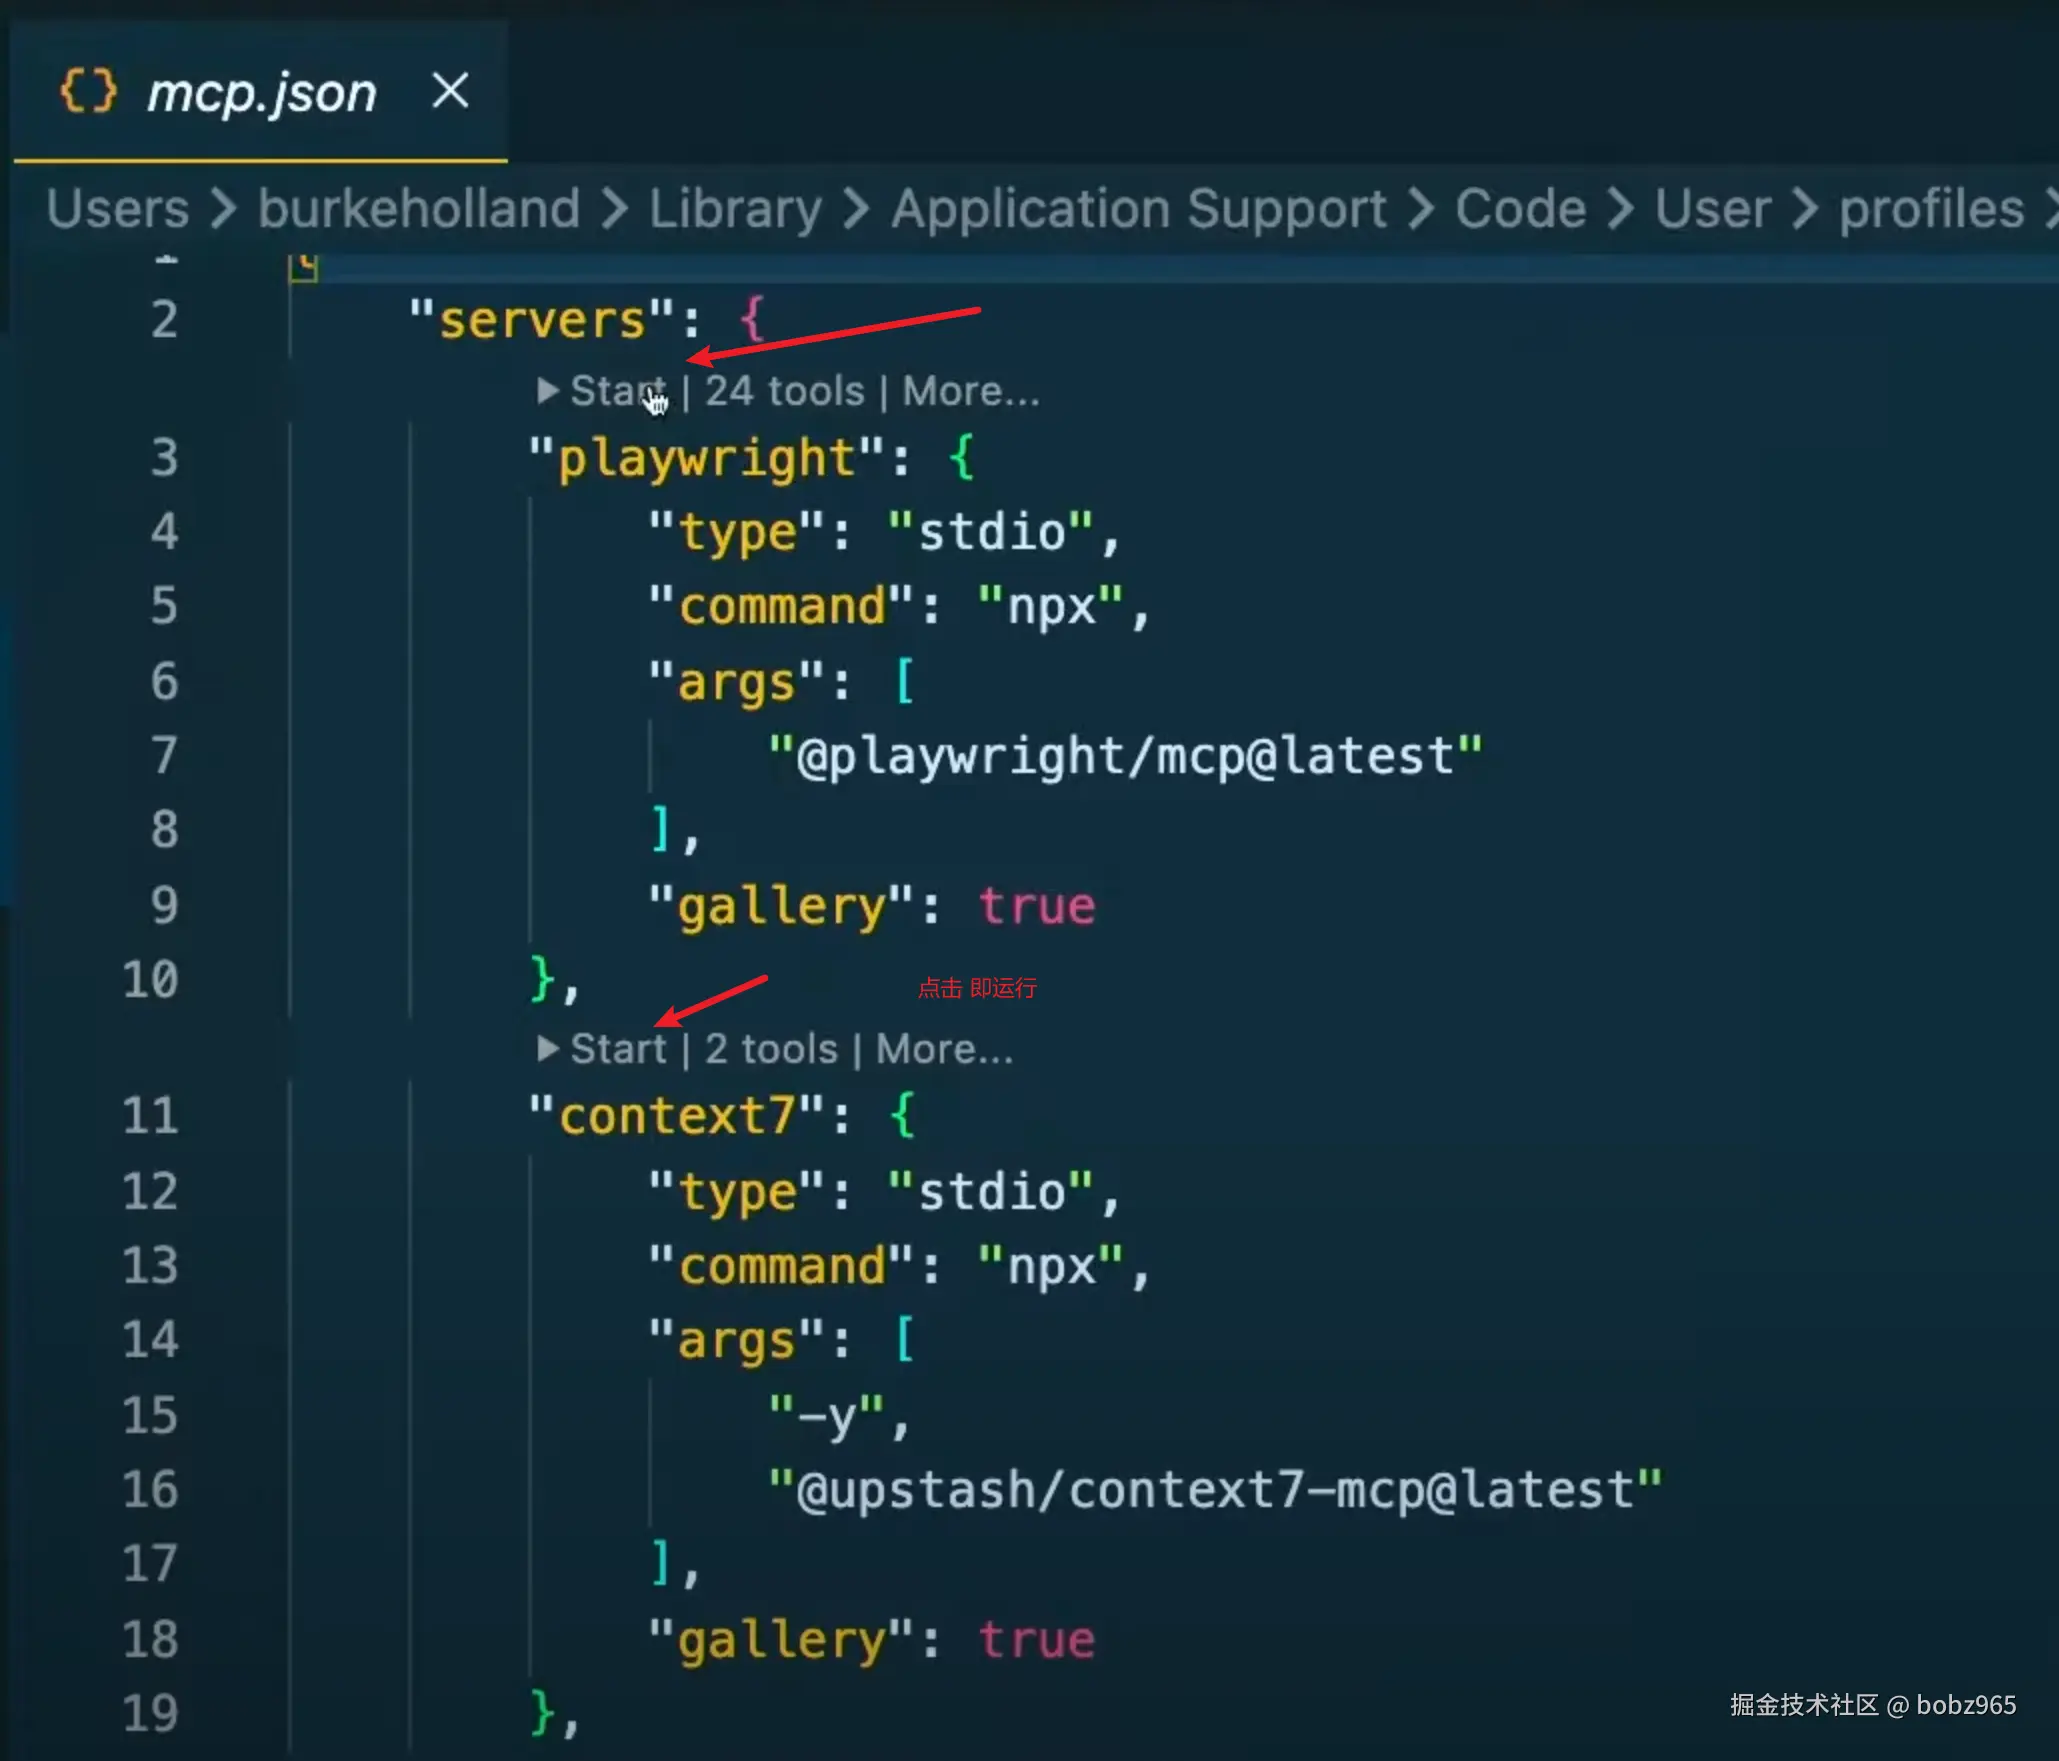The height and width of the screenshot is (1761, 2059).
Task: Click the "args" key on line 6
Action: coord(736,683)
